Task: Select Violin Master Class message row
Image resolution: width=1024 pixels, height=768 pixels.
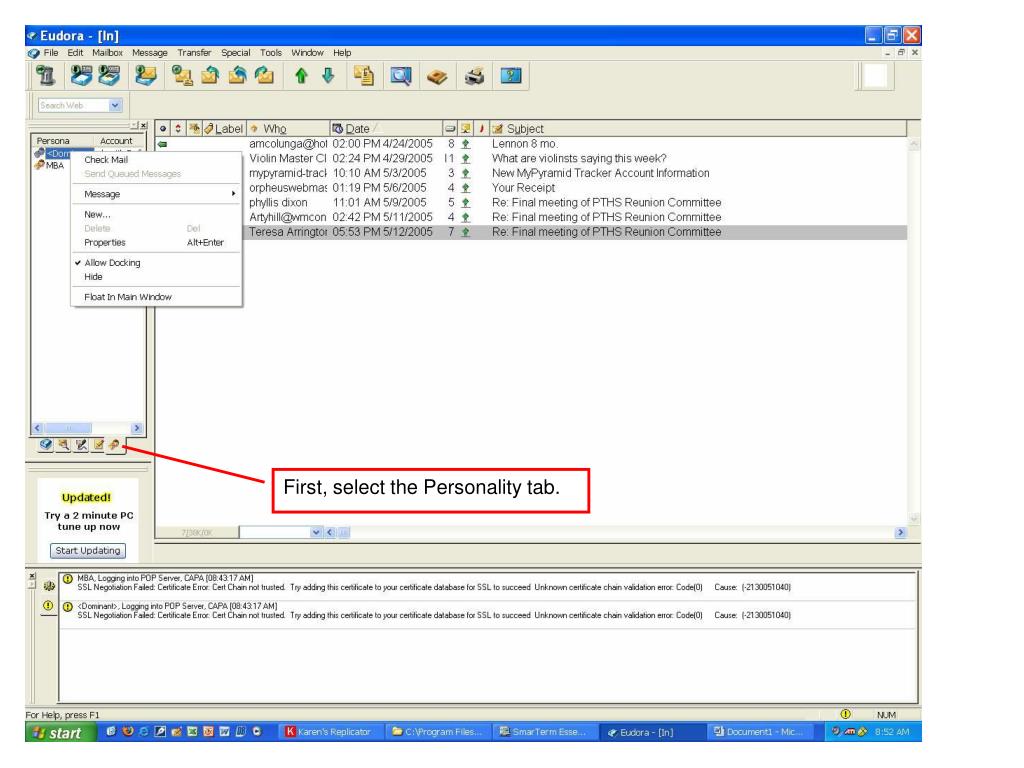Action: coord(531,158)
